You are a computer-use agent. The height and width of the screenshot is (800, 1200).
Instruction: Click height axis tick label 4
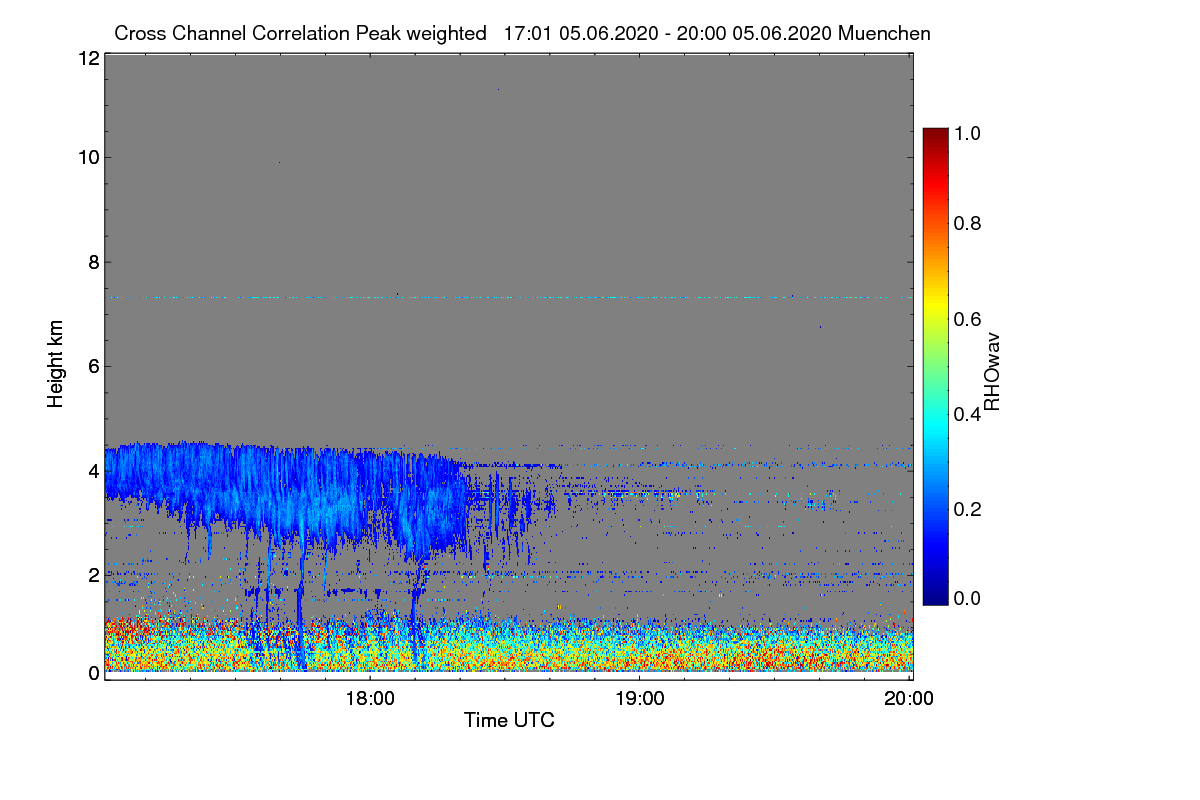point(93,470)
